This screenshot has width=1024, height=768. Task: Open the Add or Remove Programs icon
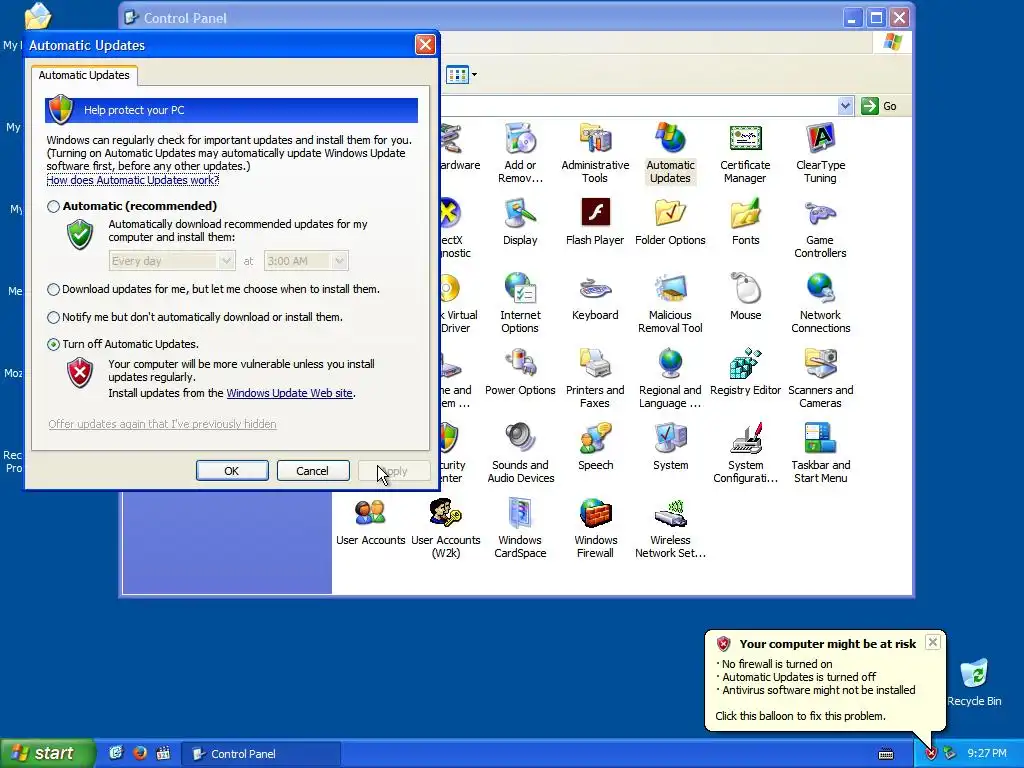coord(520,153)
